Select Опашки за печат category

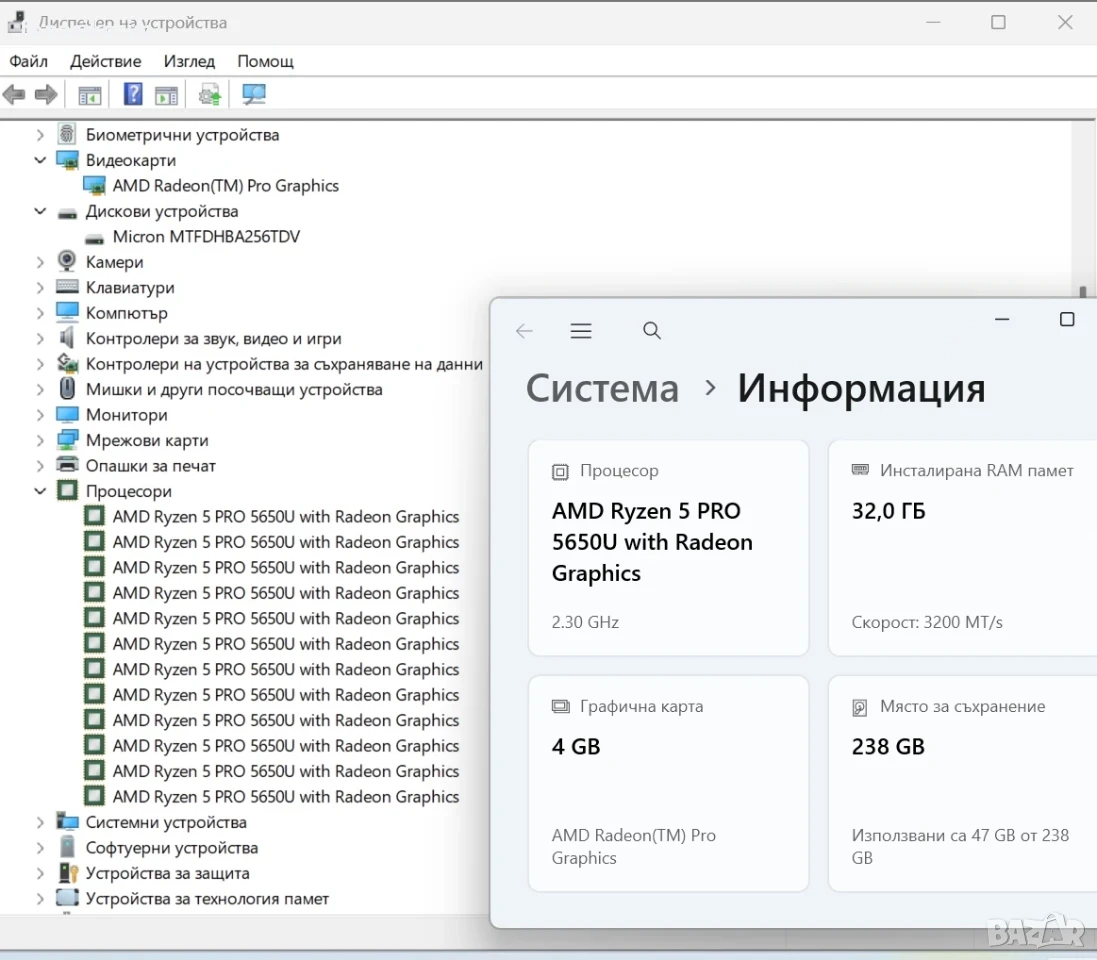150,466
